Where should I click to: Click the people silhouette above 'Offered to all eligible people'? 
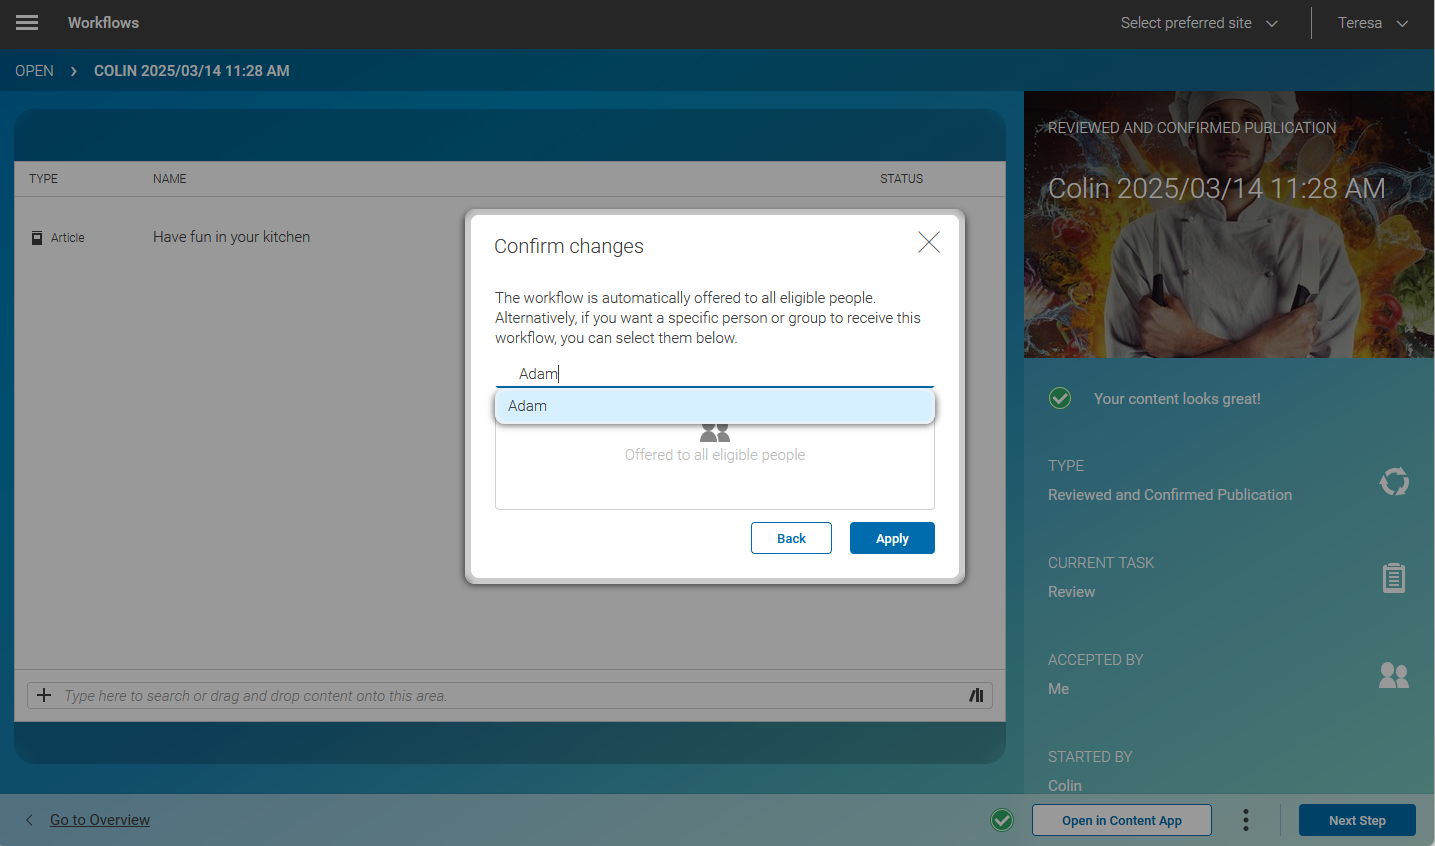pyautogui.click(x=714, y=431)
